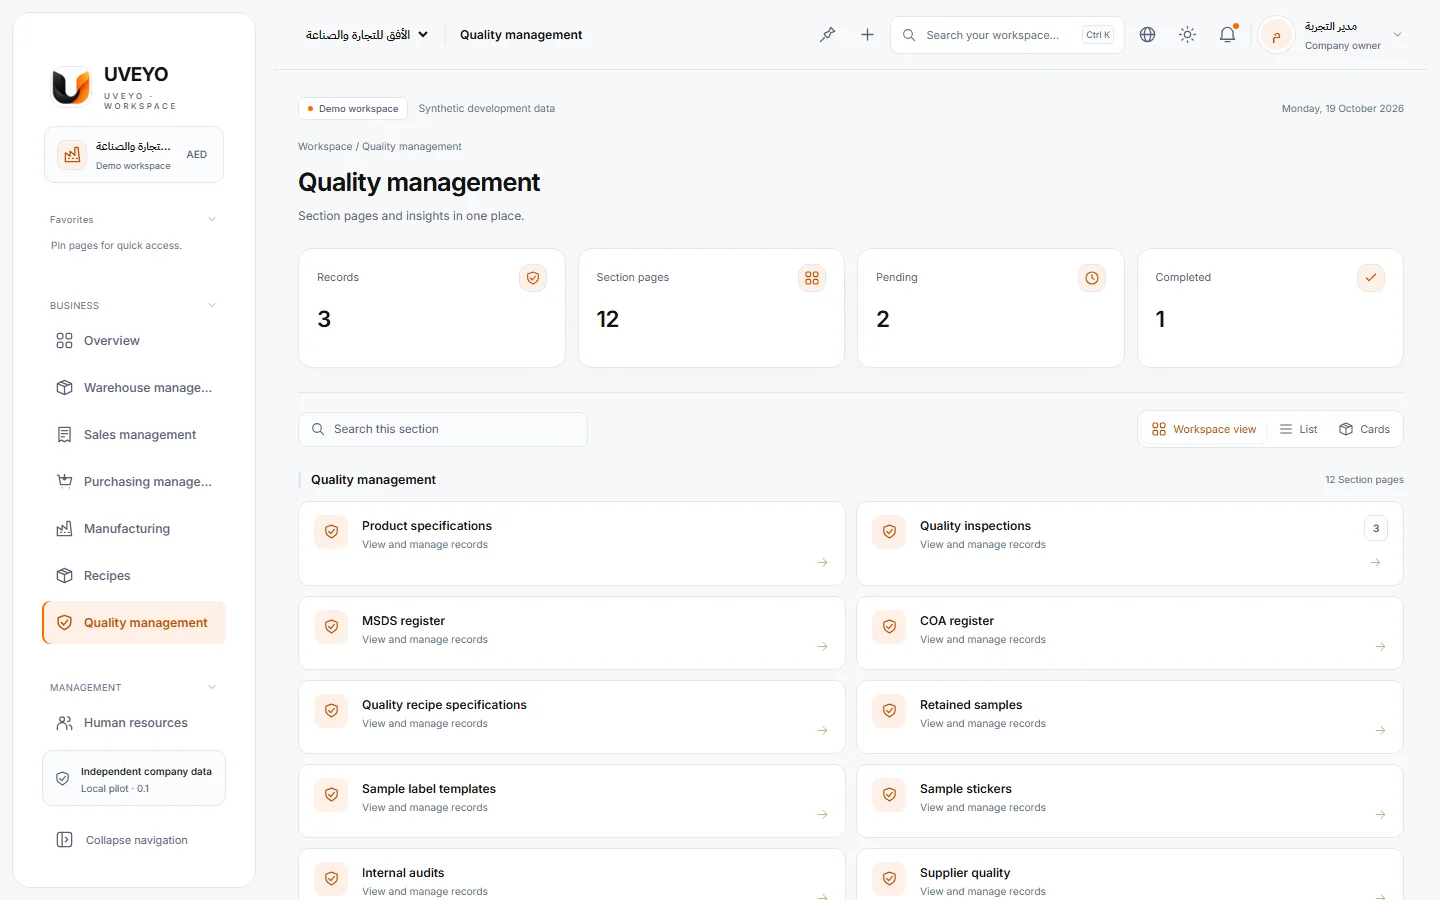
Task: Collapse the MANAGEMENT section
Action: (212, 687)
